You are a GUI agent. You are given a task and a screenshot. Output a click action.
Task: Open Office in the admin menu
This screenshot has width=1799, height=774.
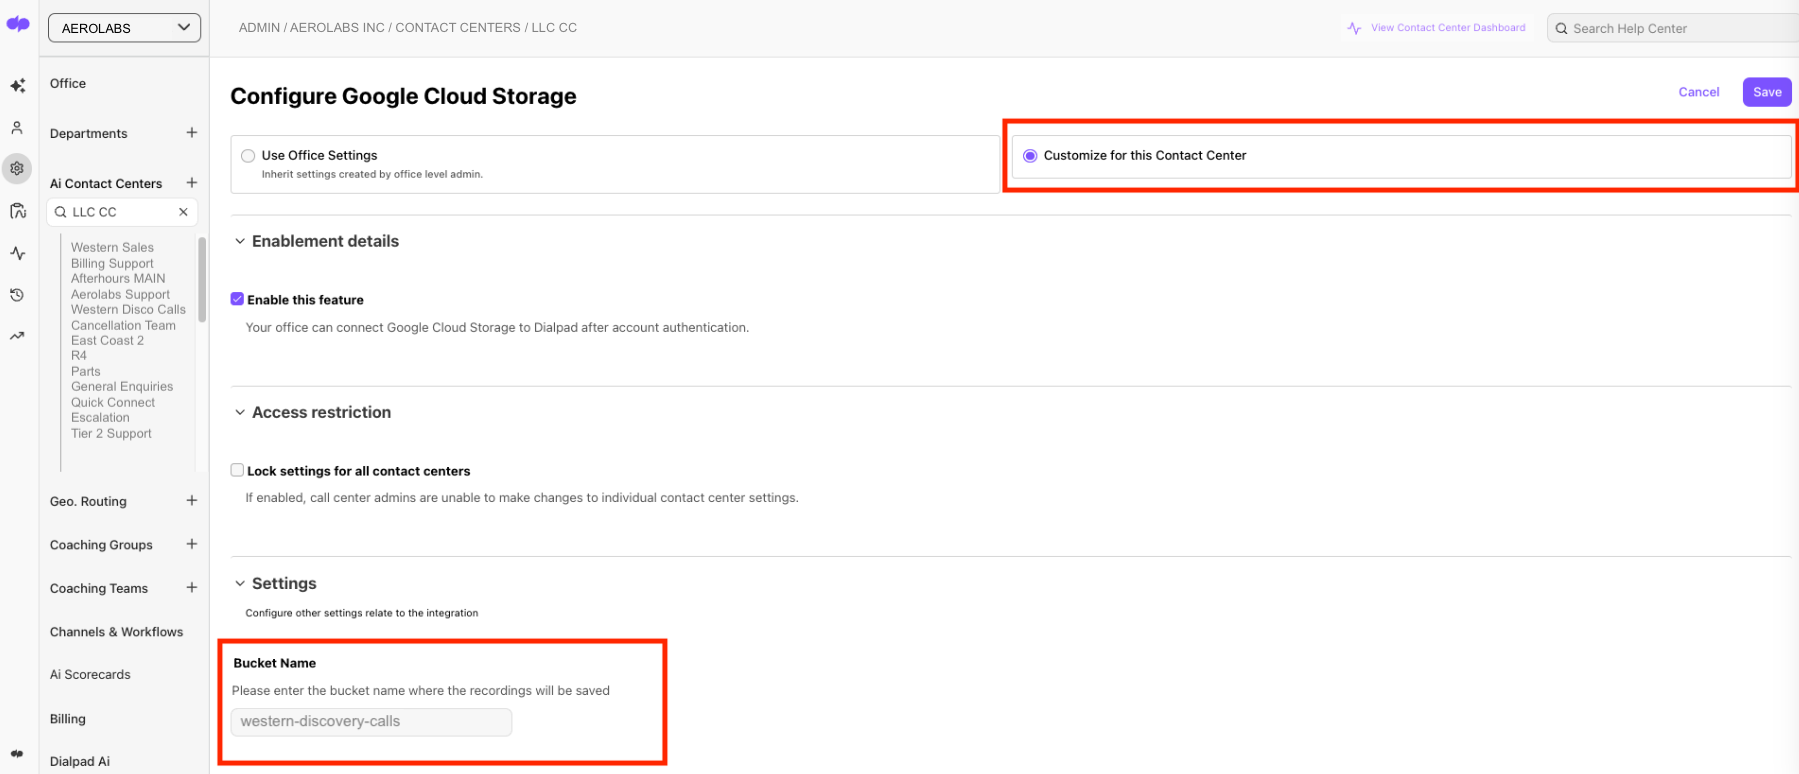68,83
